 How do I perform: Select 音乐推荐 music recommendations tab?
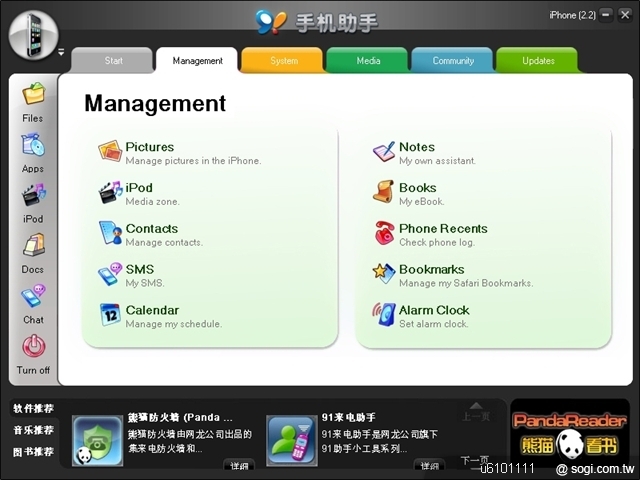point(33,430)
